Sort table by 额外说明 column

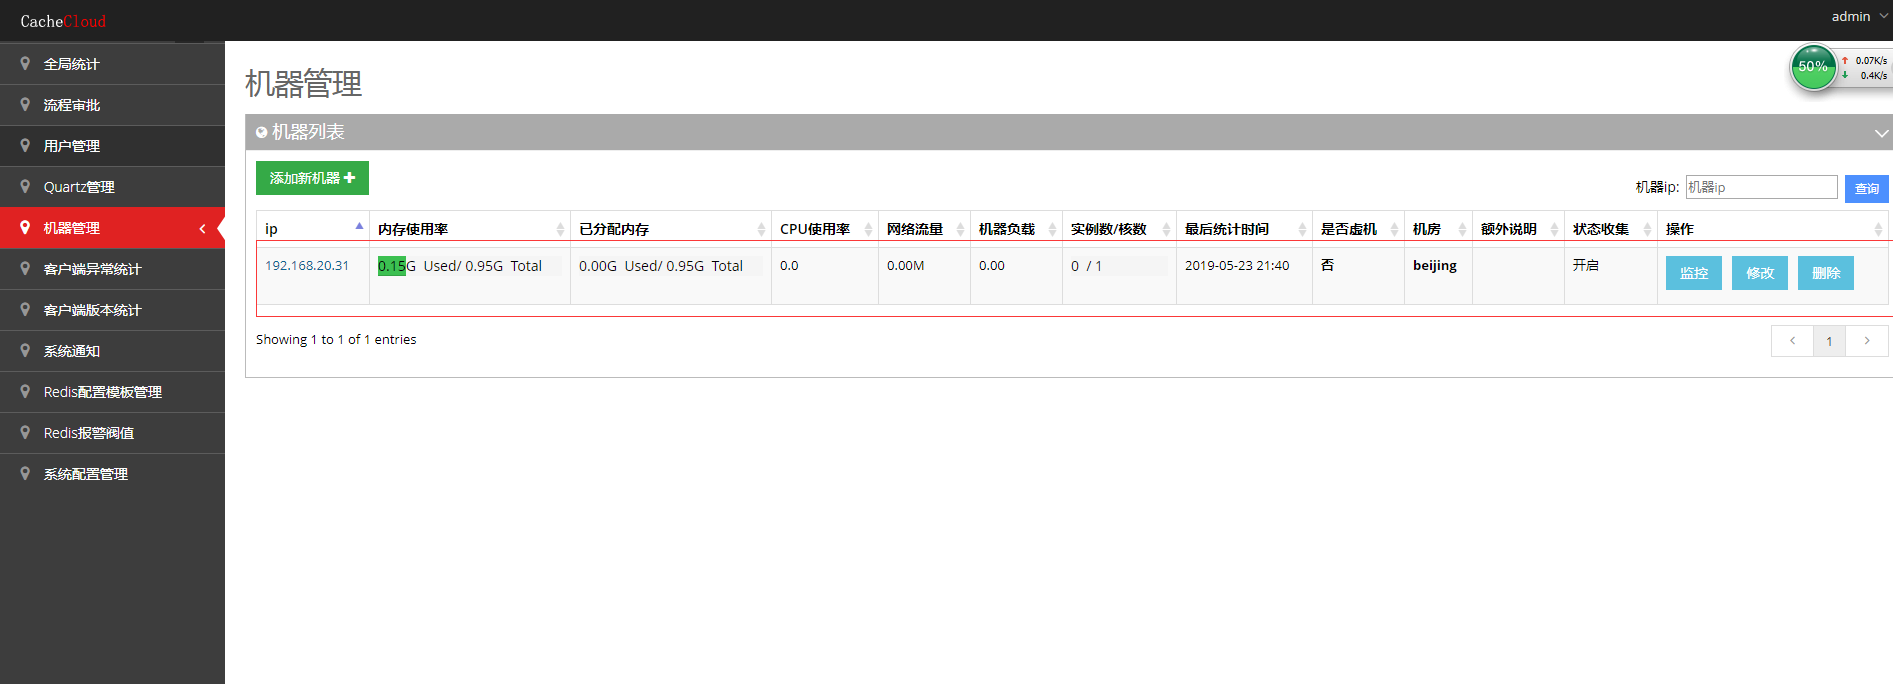click(x=1519, y=229)
